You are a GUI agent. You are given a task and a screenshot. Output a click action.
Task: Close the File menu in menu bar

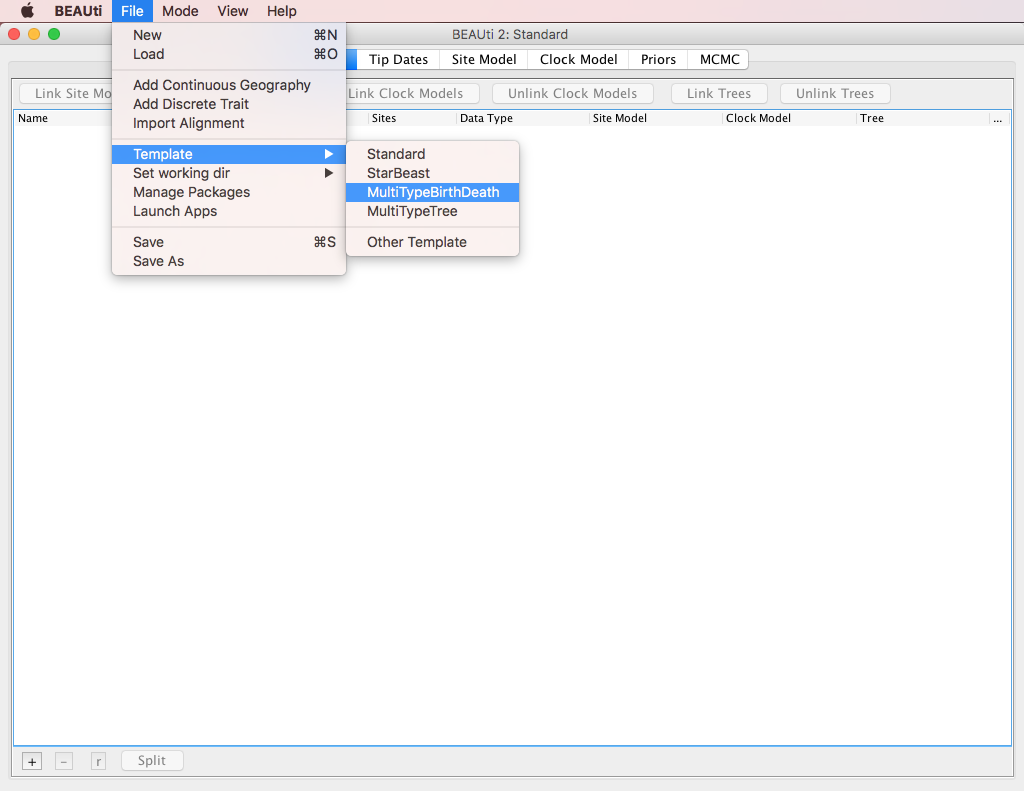click(132, 11)
